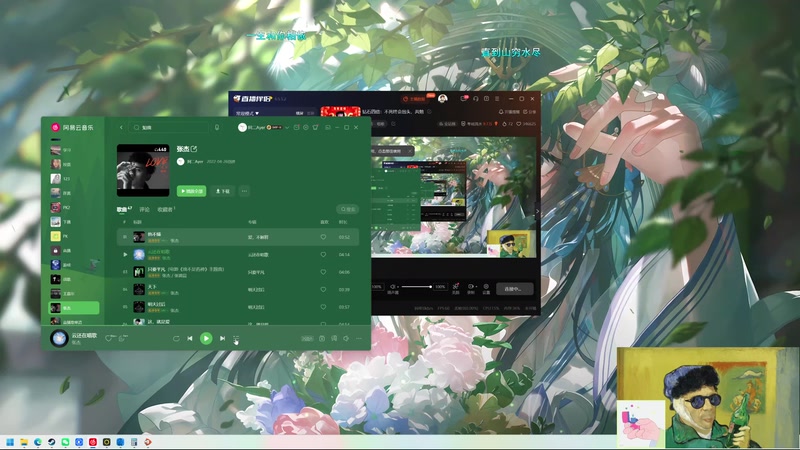Toggle the loop play mode

click(176, 338)
